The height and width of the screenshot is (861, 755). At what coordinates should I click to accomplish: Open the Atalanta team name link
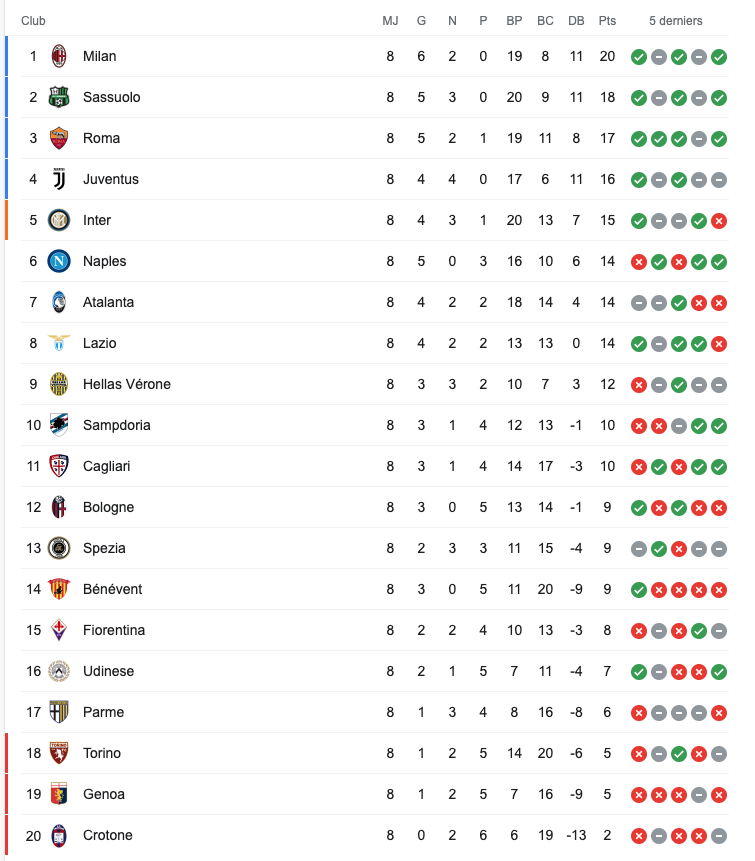108,302
